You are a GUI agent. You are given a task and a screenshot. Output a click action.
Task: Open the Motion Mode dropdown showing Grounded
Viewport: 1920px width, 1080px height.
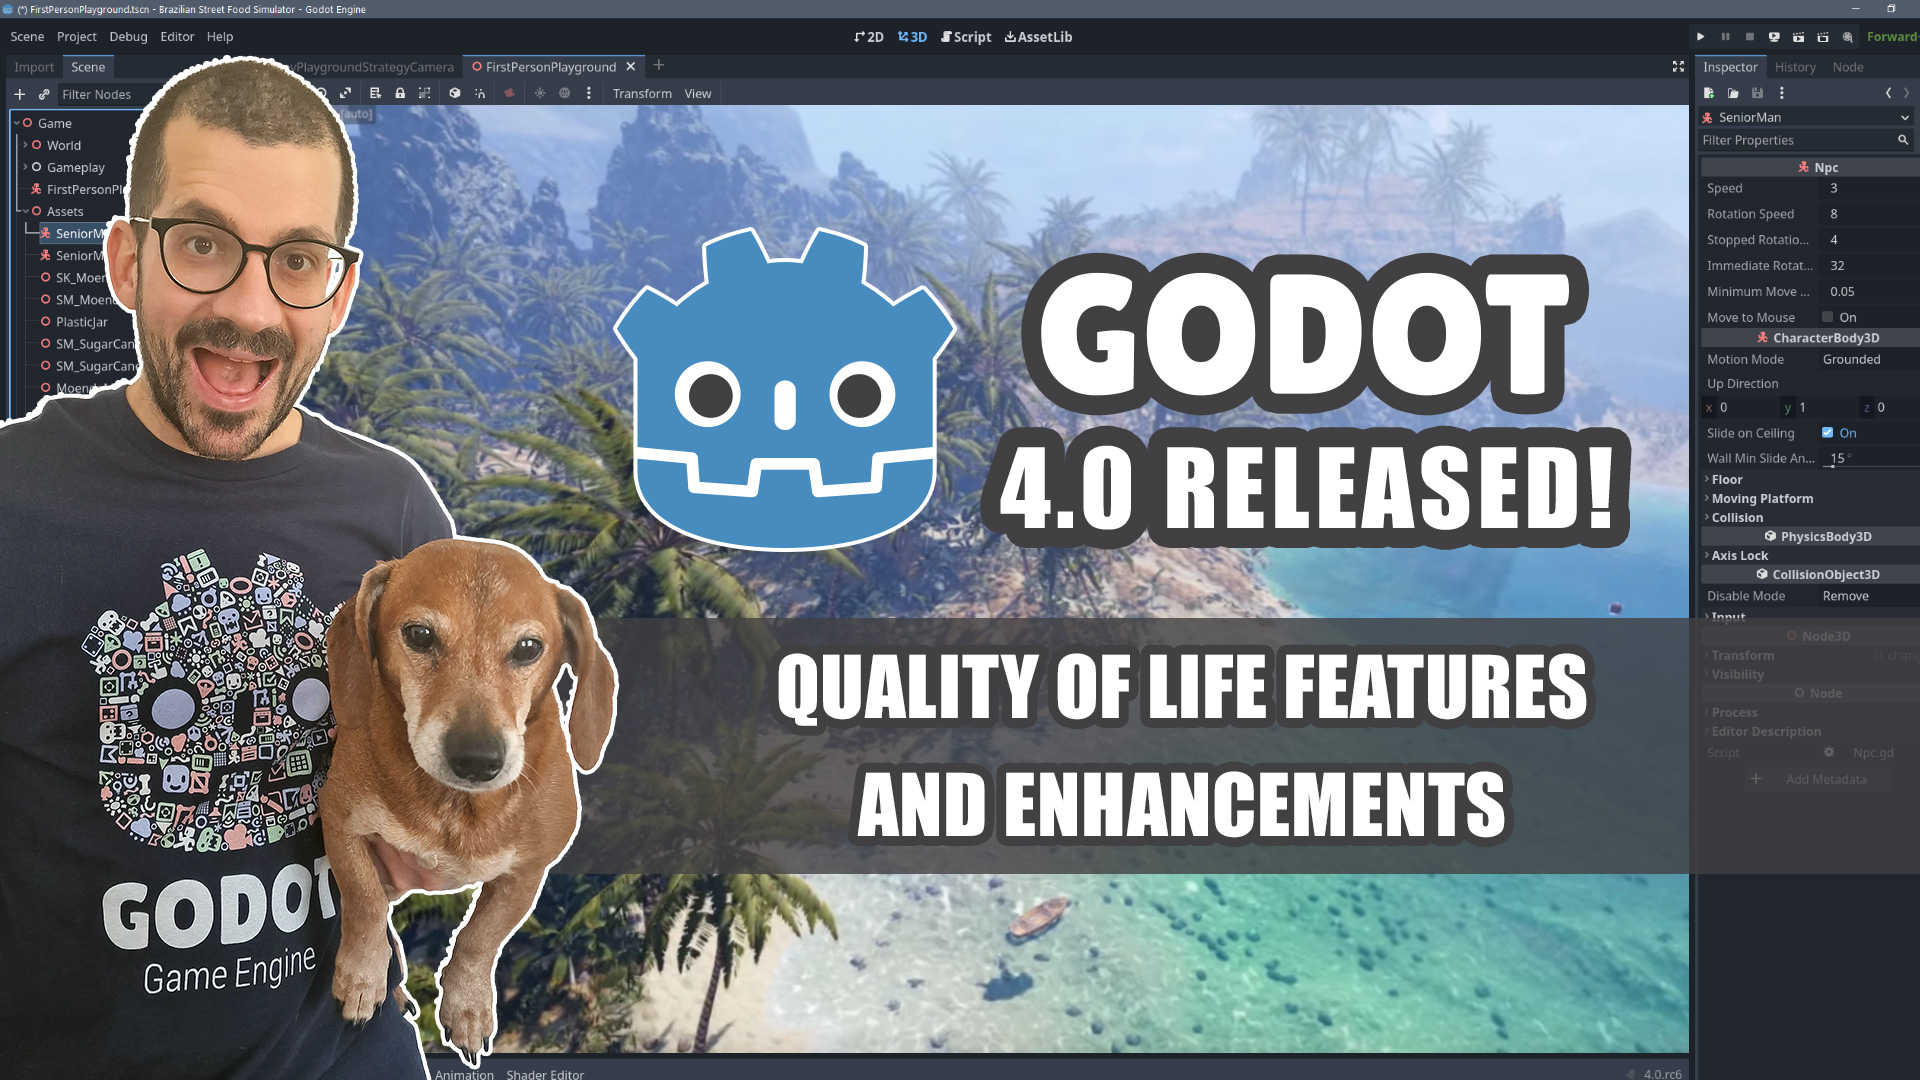tap(1852, 359)
